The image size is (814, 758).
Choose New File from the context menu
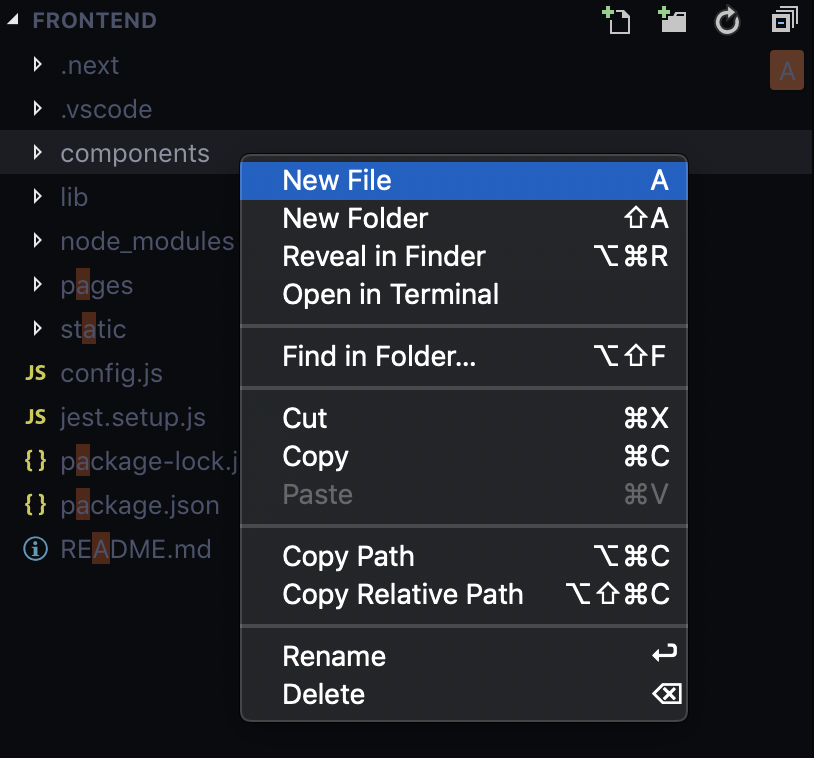[x=337, y=181]
